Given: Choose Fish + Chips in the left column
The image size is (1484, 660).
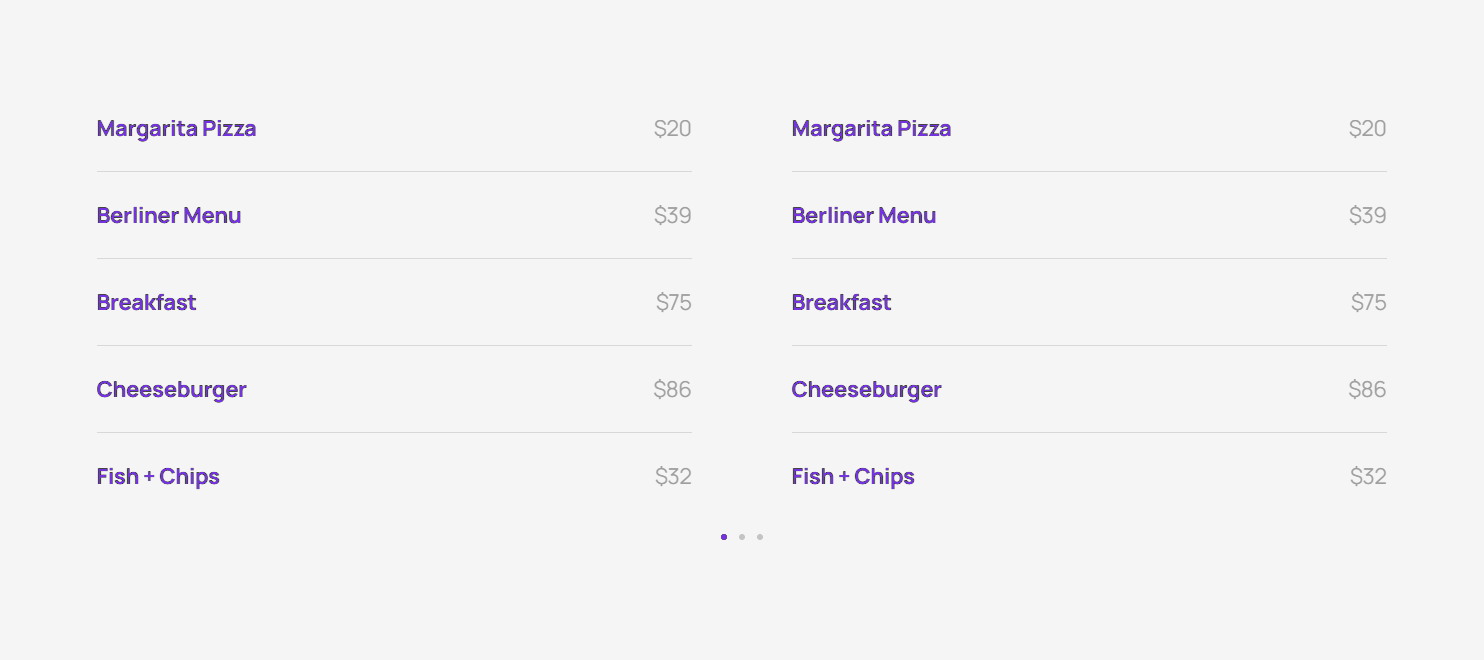Looking at the screenshot, I should tap(158, 477).
